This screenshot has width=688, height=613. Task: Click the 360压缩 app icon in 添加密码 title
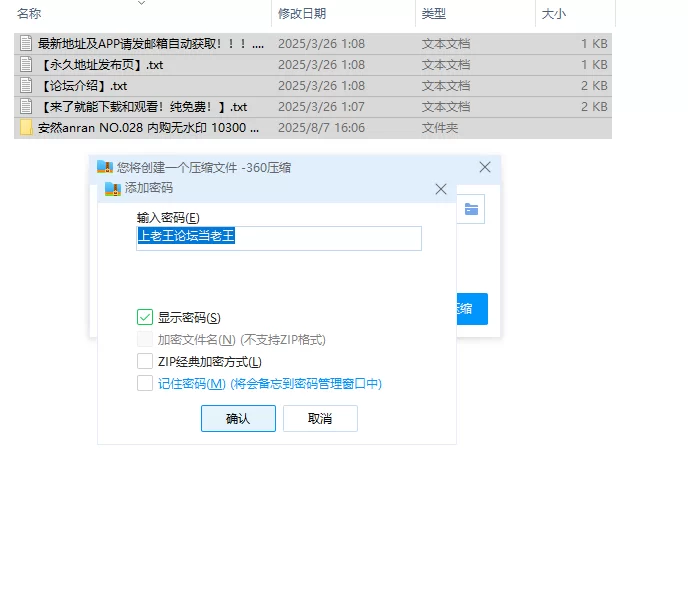tap(113, 189)
